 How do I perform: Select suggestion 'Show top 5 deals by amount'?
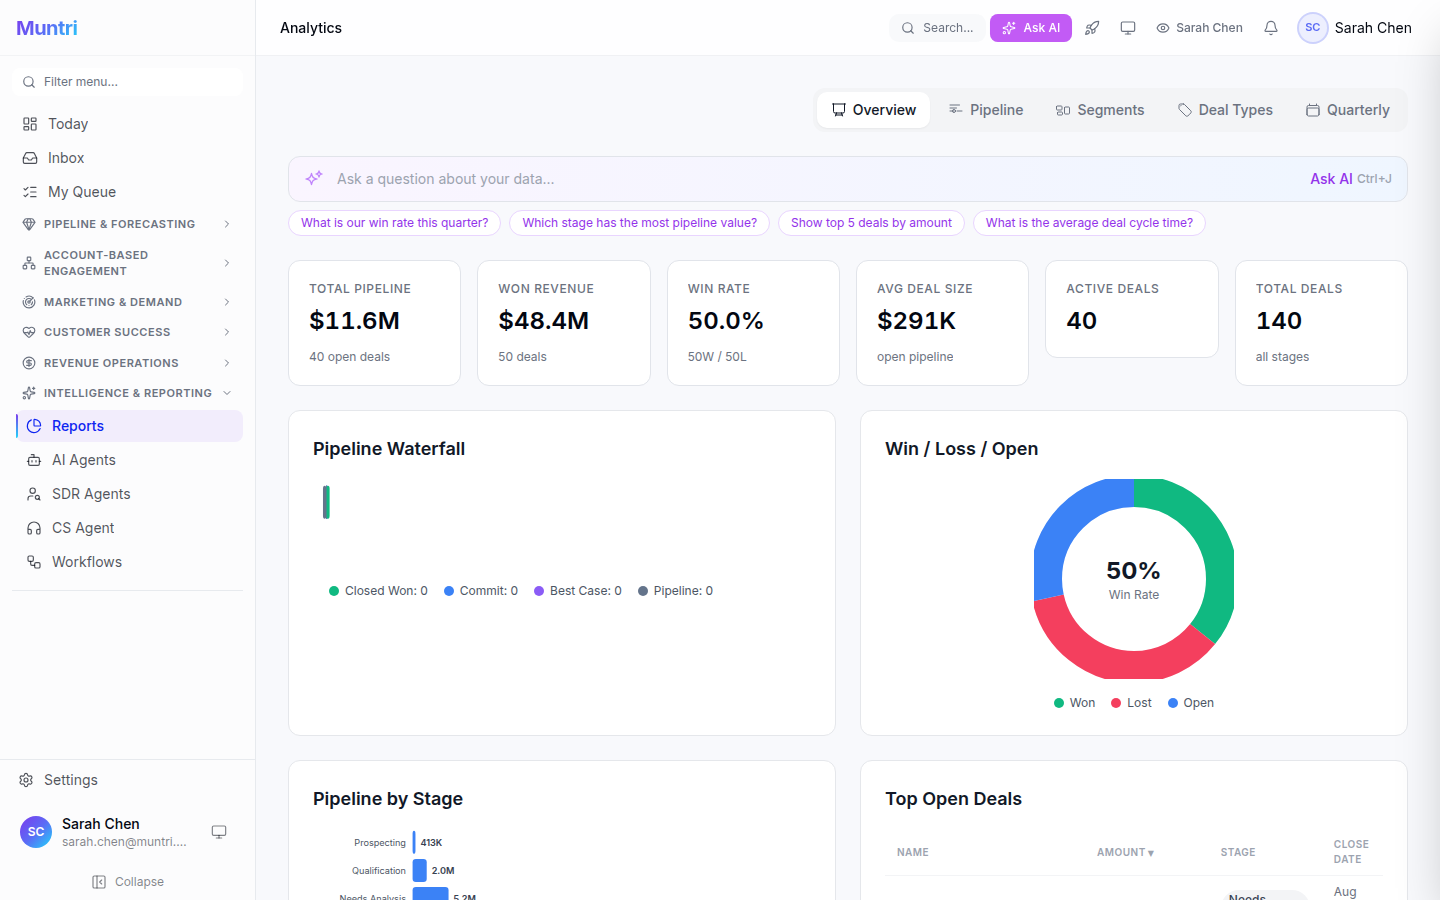[x=871, y=222]
